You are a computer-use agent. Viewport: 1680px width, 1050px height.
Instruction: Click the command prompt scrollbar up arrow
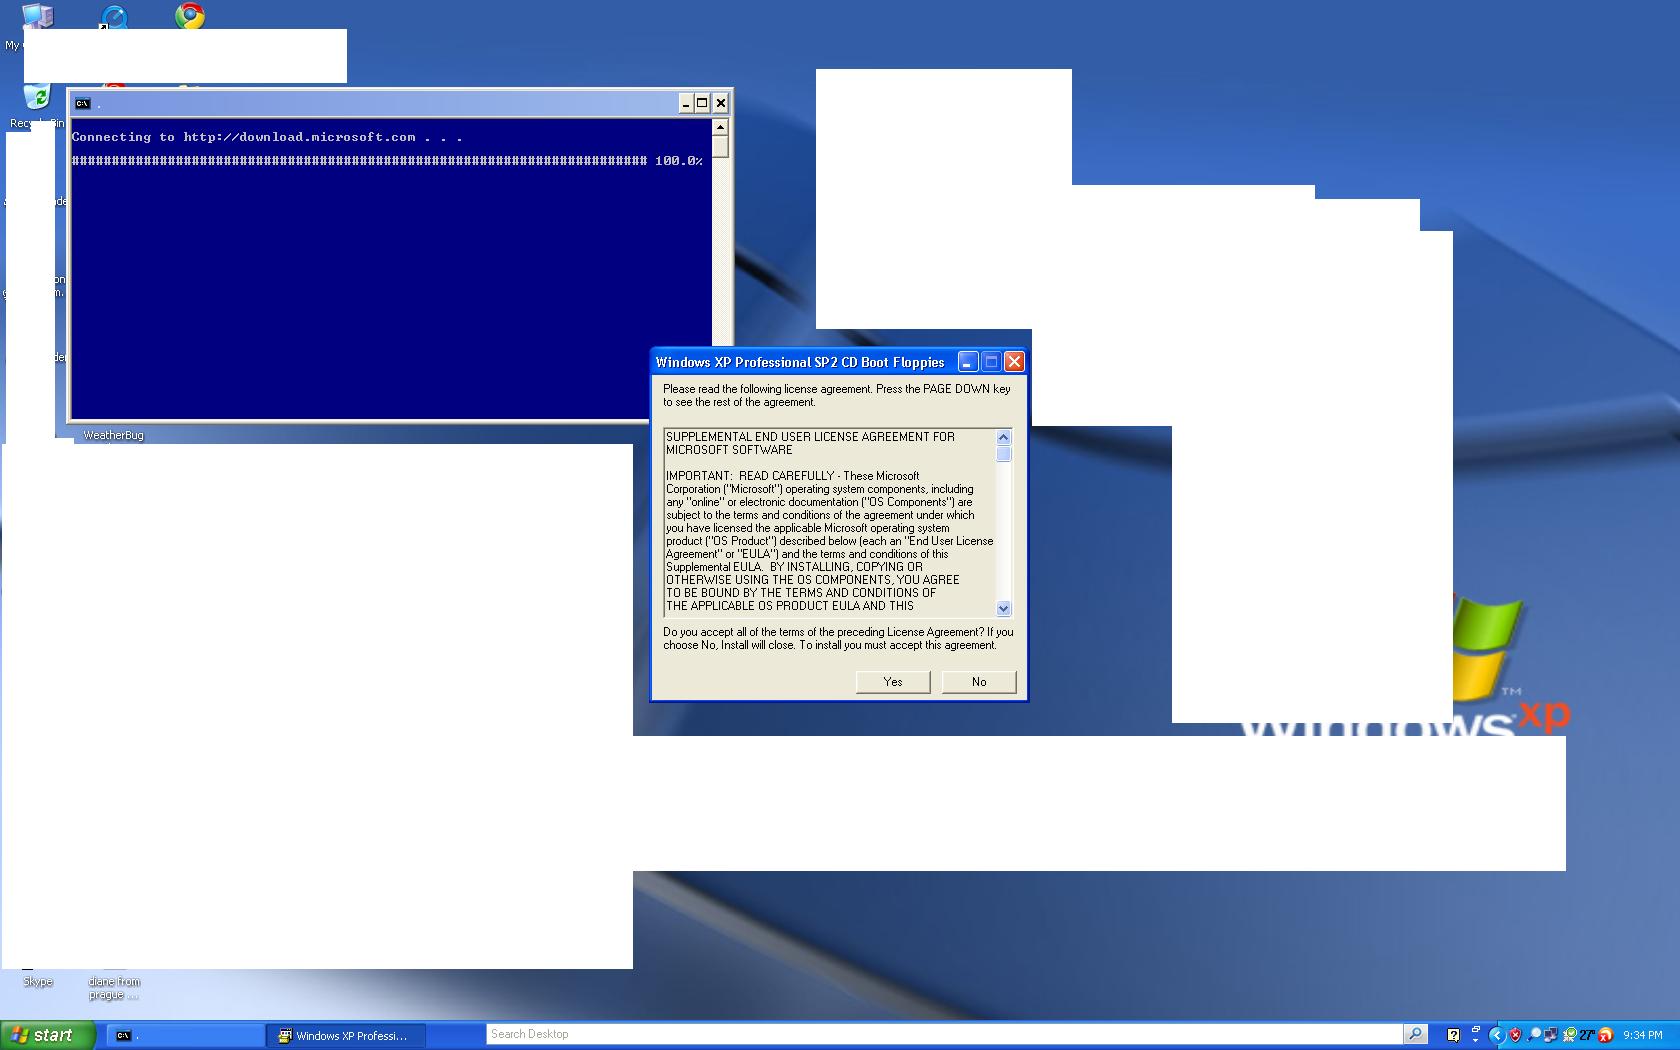[720, 127]
